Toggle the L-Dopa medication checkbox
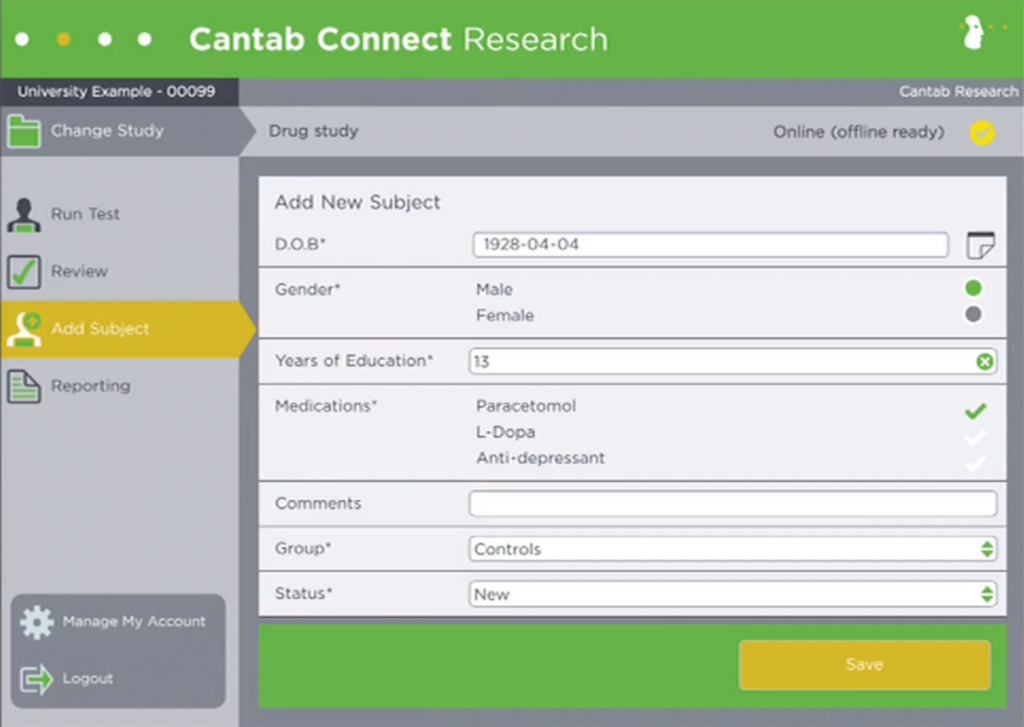Screen dimensions: 1024x727 pyautogui.click(x=975, y=435)
